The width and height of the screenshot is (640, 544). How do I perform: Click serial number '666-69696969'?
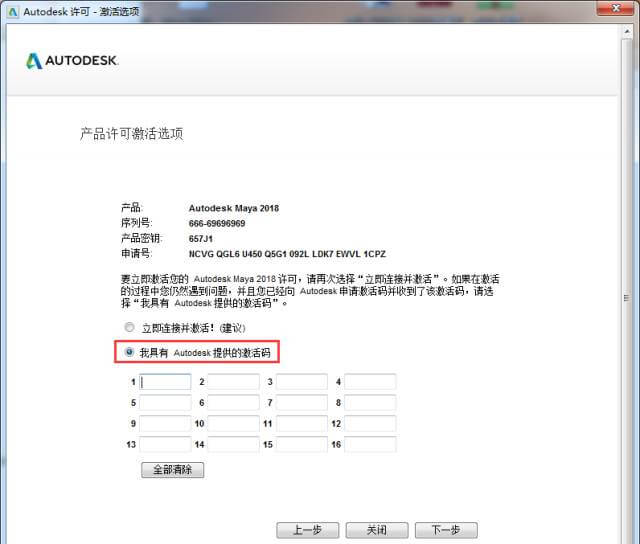(217, 223)
